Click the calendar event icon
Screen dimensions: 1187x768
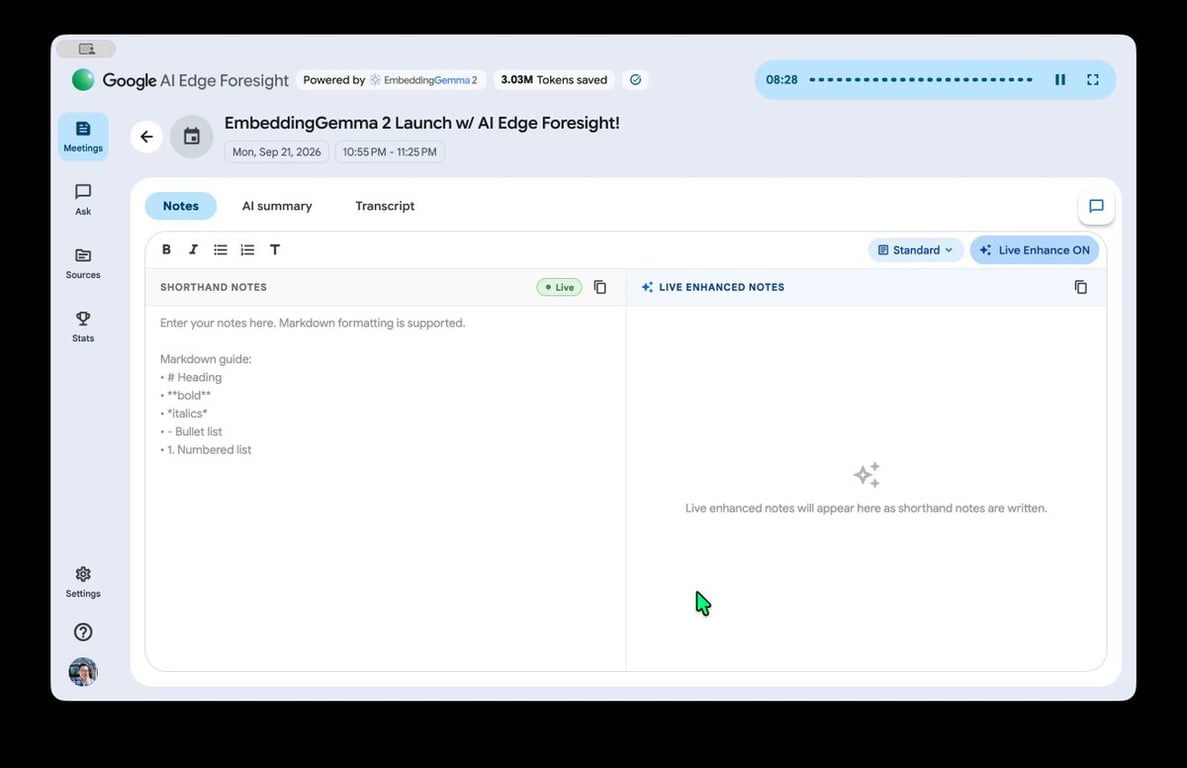[x=192, y=137]
